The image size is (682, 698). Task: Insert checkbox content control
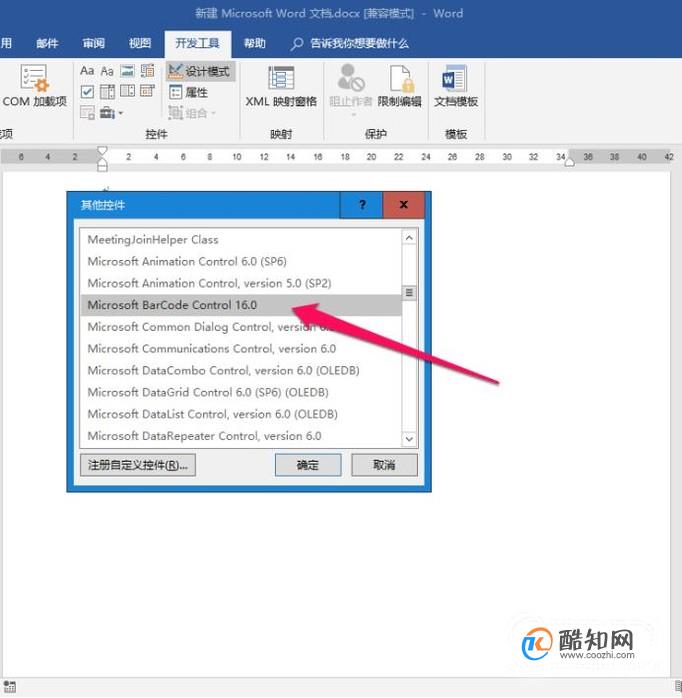[x=87, y=92]
